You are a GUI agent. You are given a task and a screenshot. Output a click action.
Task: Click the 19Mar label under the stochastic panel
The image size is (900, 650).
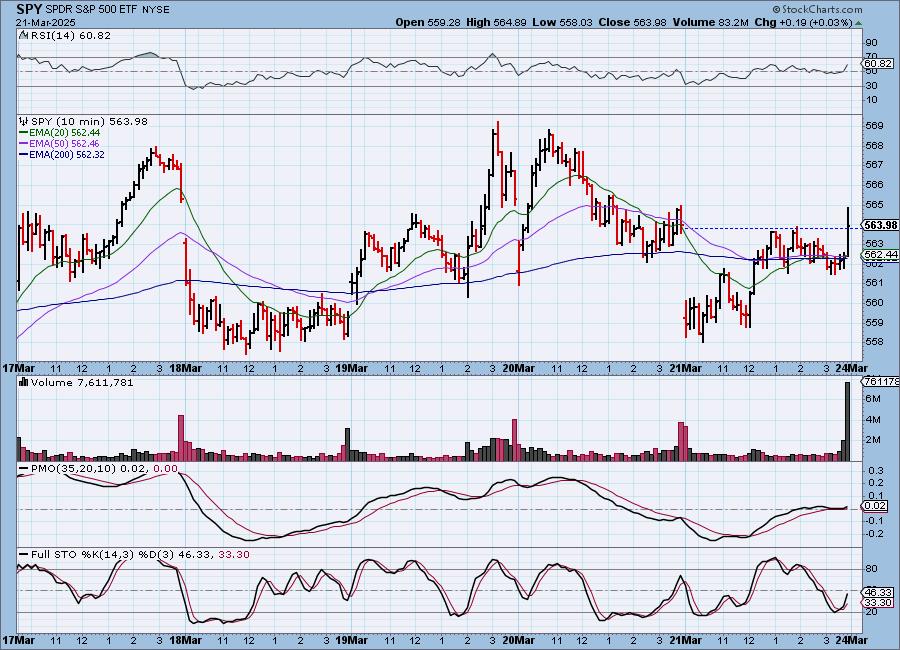coord(351,640)
